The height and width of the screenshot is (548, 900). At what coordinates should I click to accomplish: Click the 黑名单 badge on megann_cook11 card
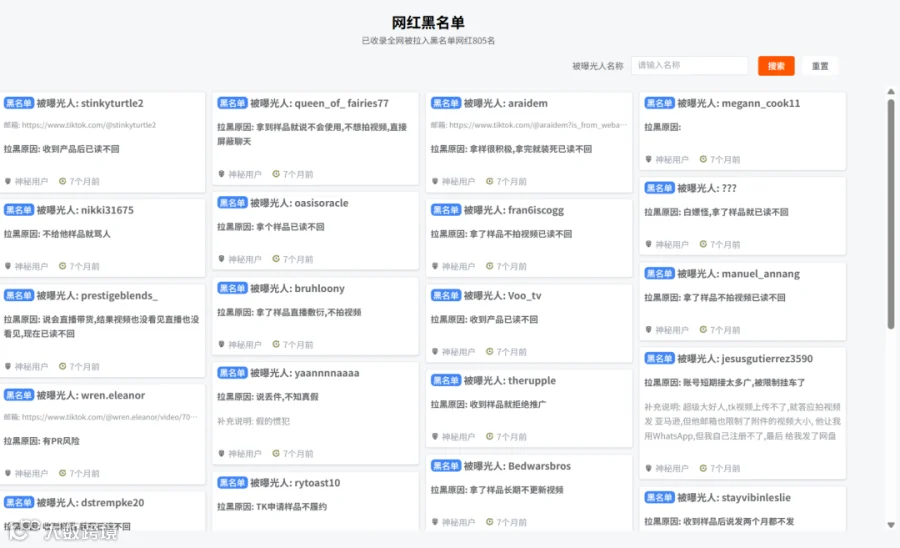[x=659, y=103]
